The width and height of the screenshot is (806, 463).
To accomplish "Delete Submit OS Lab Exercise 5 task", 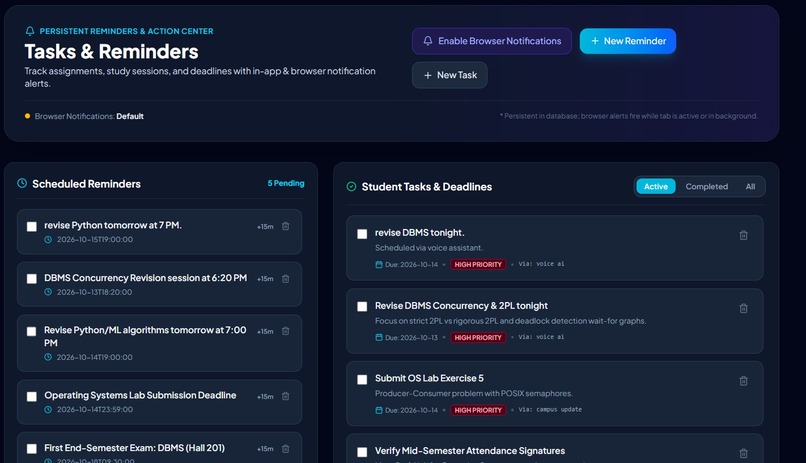I will click(743, 381).
